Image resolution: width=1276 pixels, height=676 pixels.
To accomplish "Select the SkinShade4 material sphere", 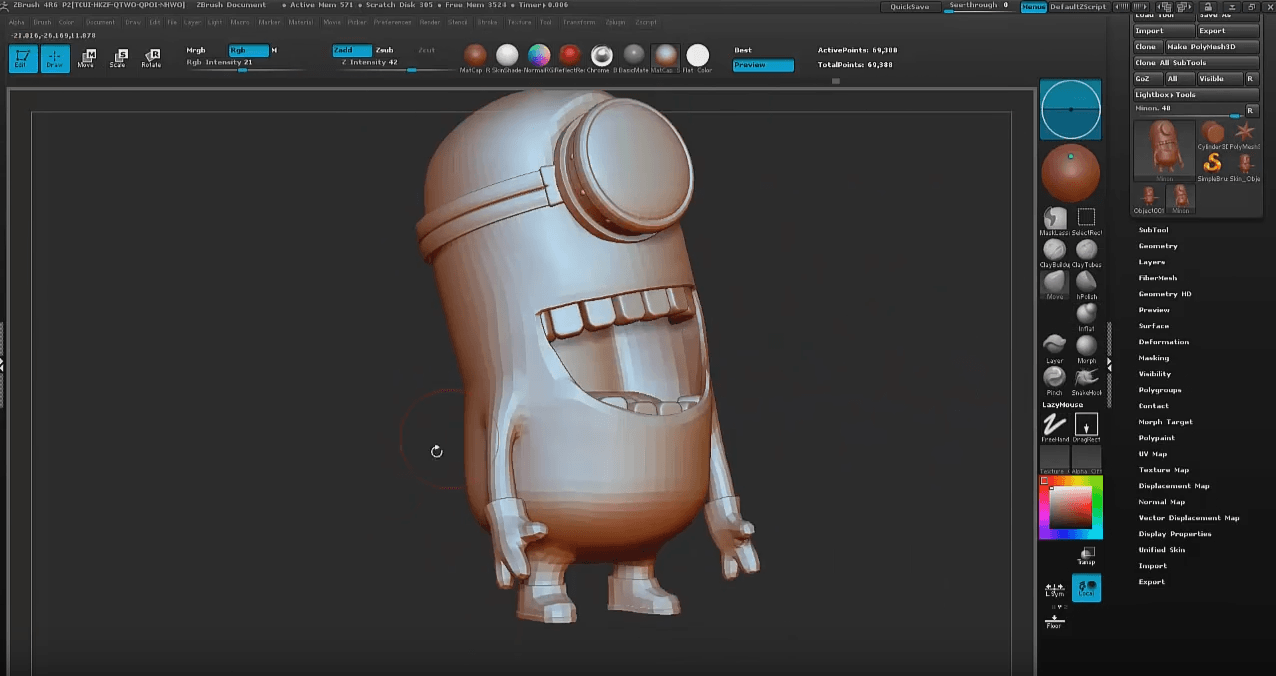I will click(507, 55).
